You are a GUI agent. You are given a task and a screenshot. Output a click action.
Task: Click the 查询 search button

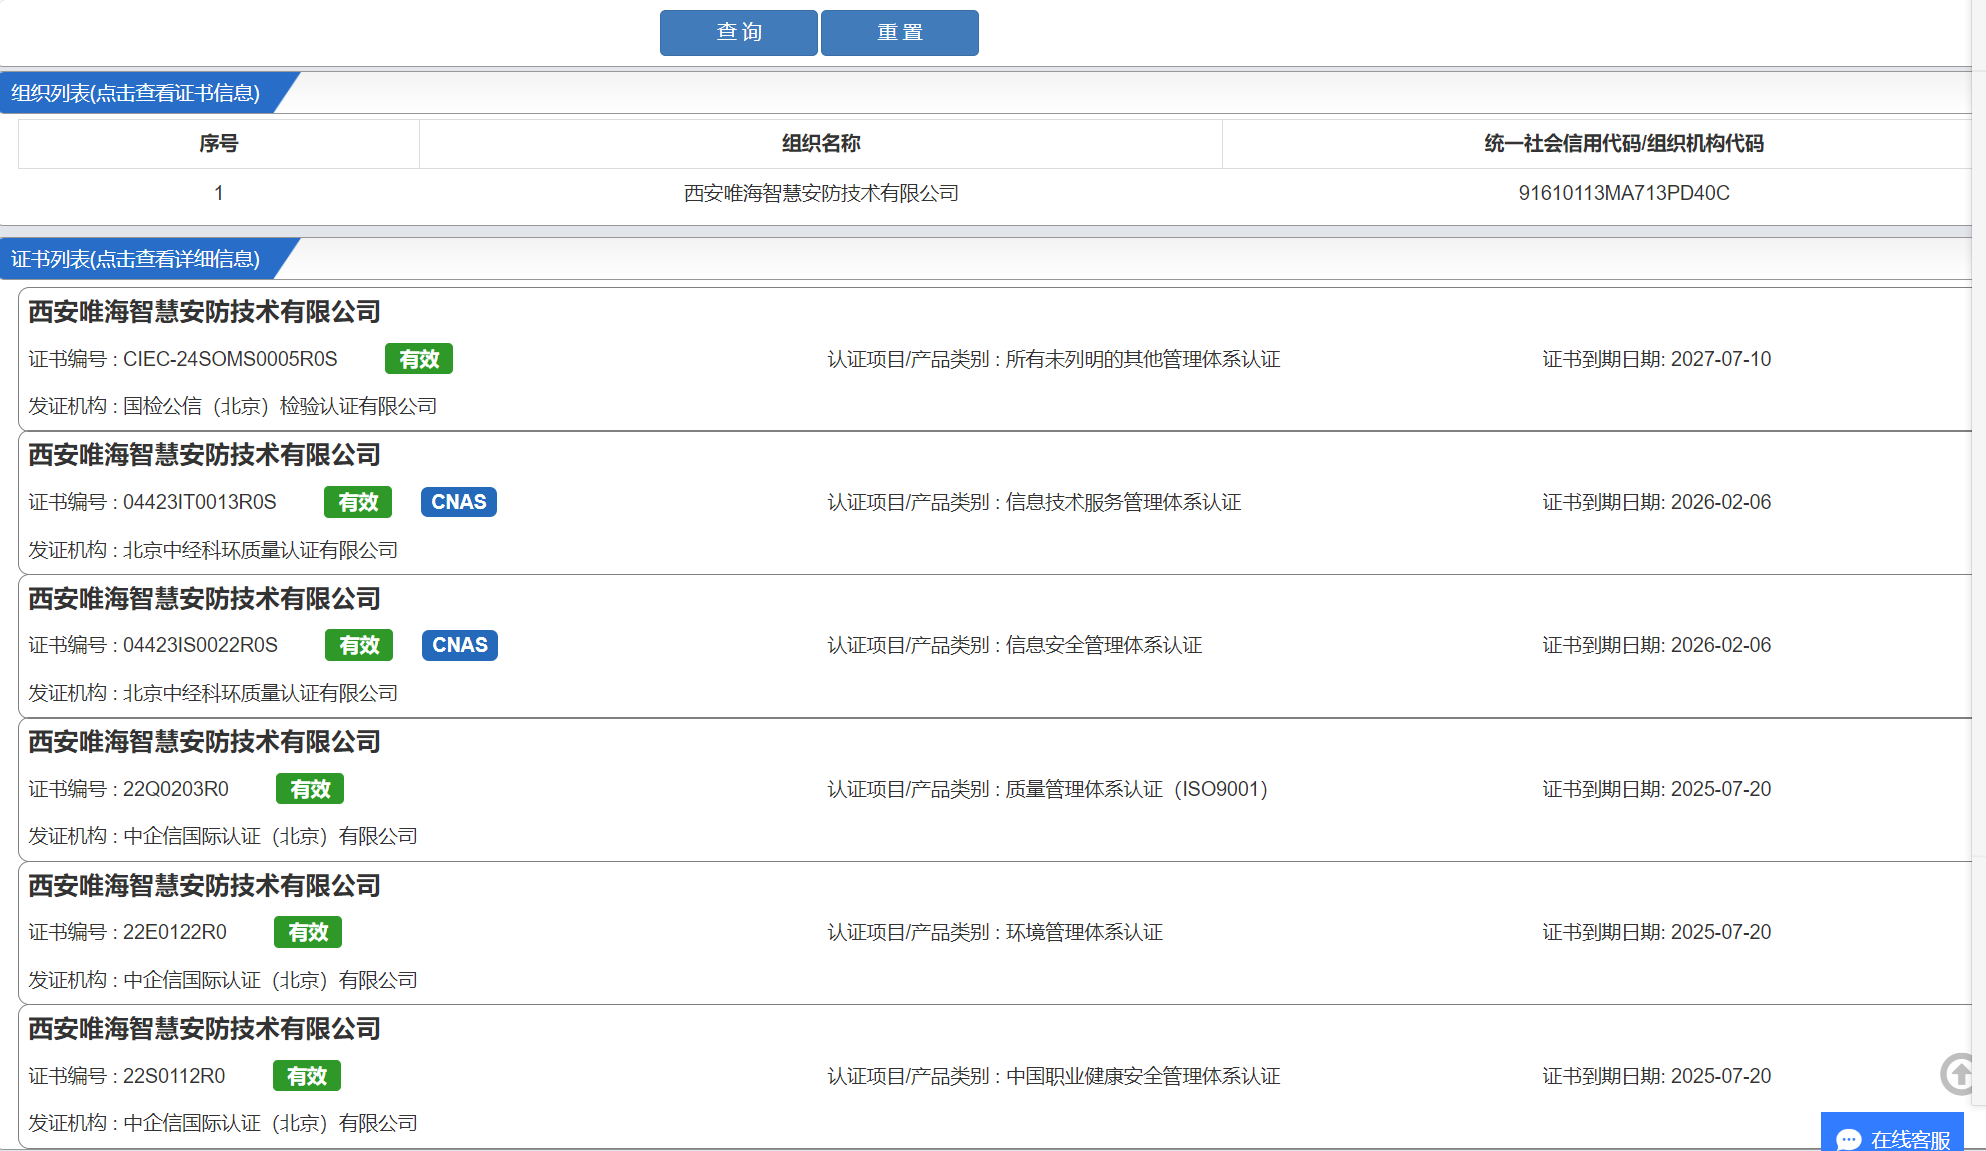[739, 33]
